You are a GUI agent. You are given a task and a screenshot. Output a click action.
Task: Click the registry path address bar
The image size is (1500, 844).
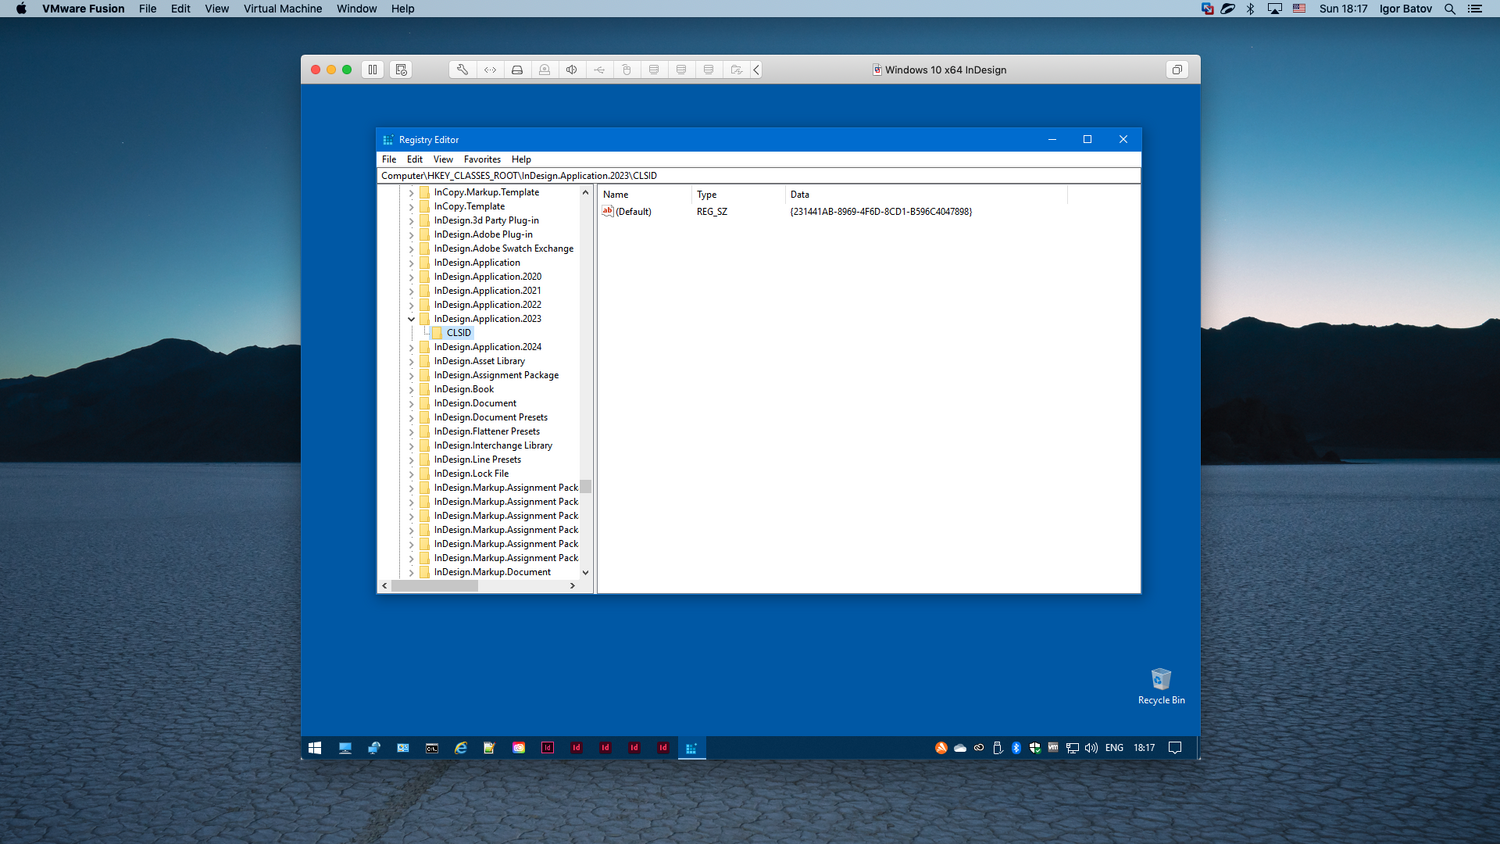[x=758, y=176]
